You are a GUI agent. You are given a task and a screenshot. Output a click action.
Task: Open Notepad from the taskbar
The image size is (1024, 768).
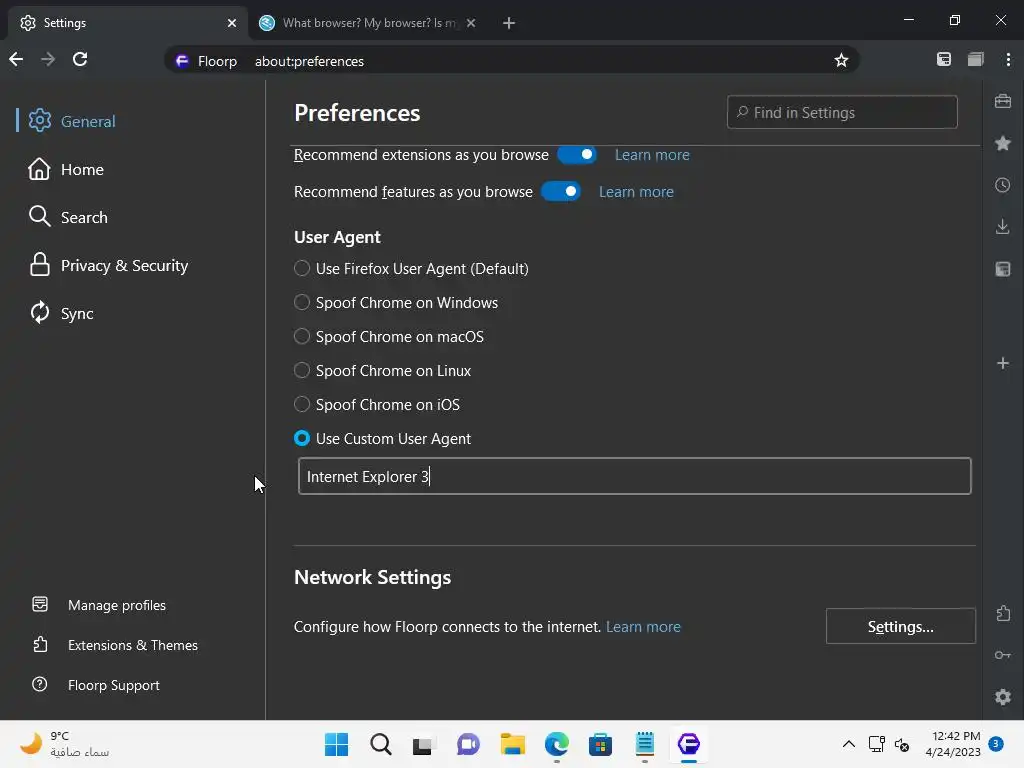click(x=645, y=744)
